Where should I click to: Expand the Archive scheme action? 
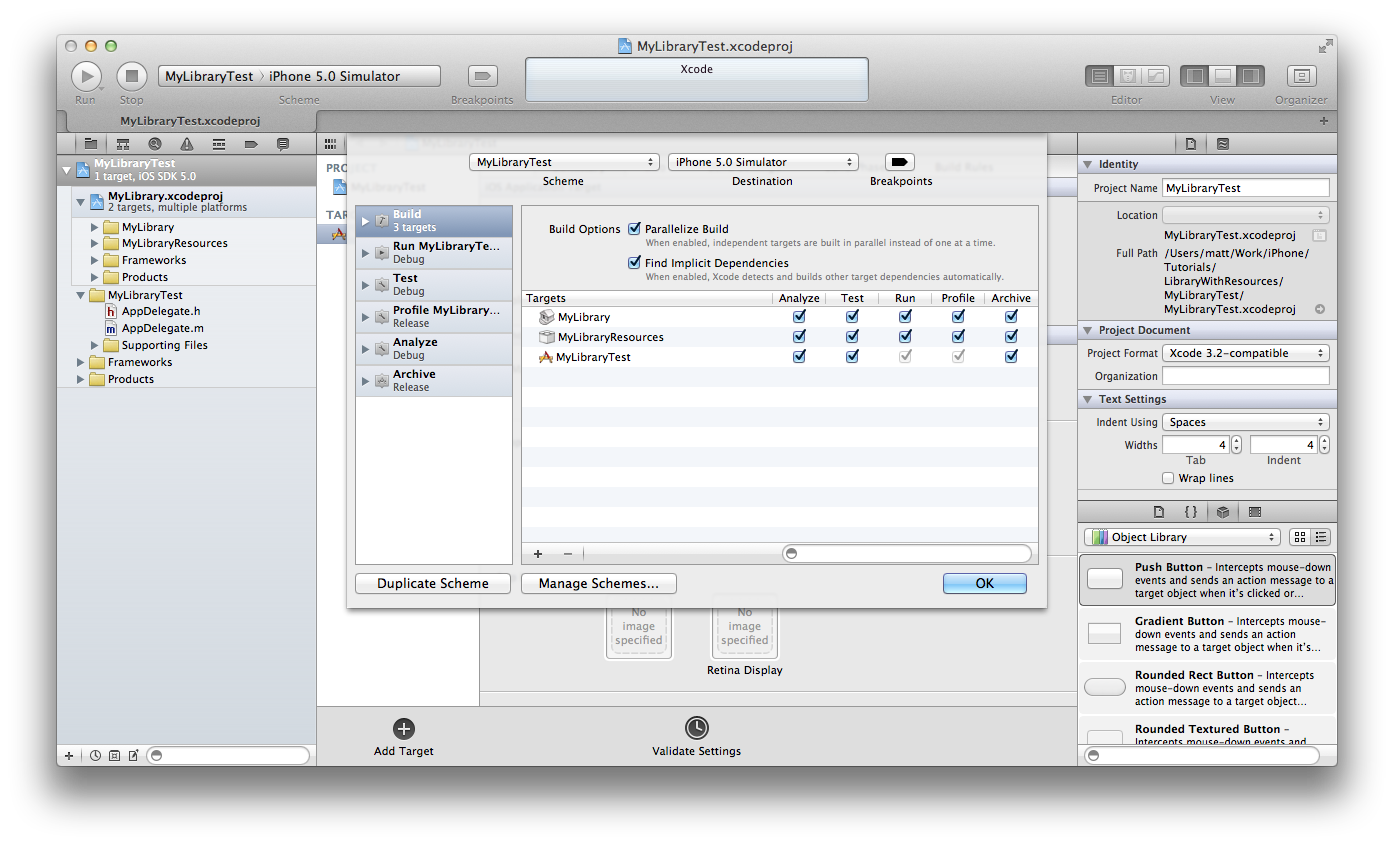[365, 380]
